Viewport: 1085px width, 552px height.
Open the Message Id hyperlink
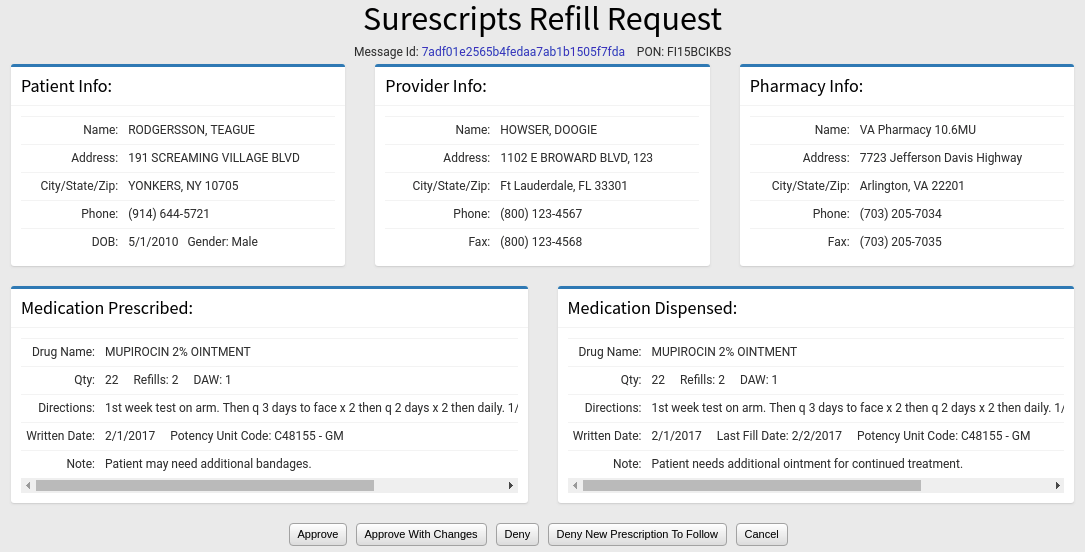[x=523, y=51]
